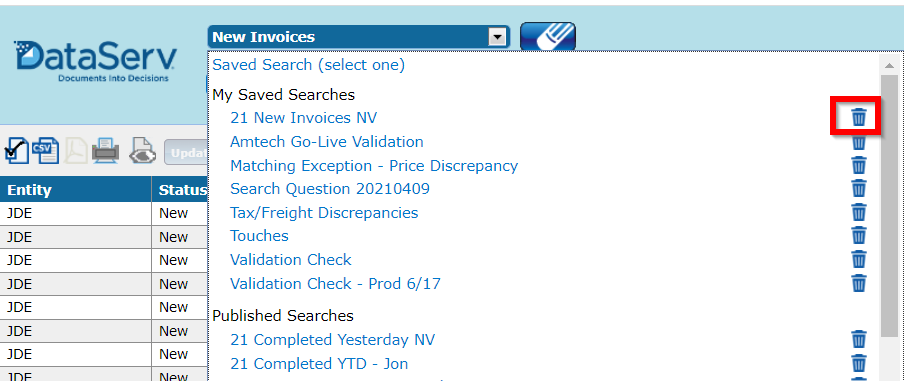Select Search Question 20210409 entry
The width and height of the screenshot is (904, 381).
click(330, 189)
